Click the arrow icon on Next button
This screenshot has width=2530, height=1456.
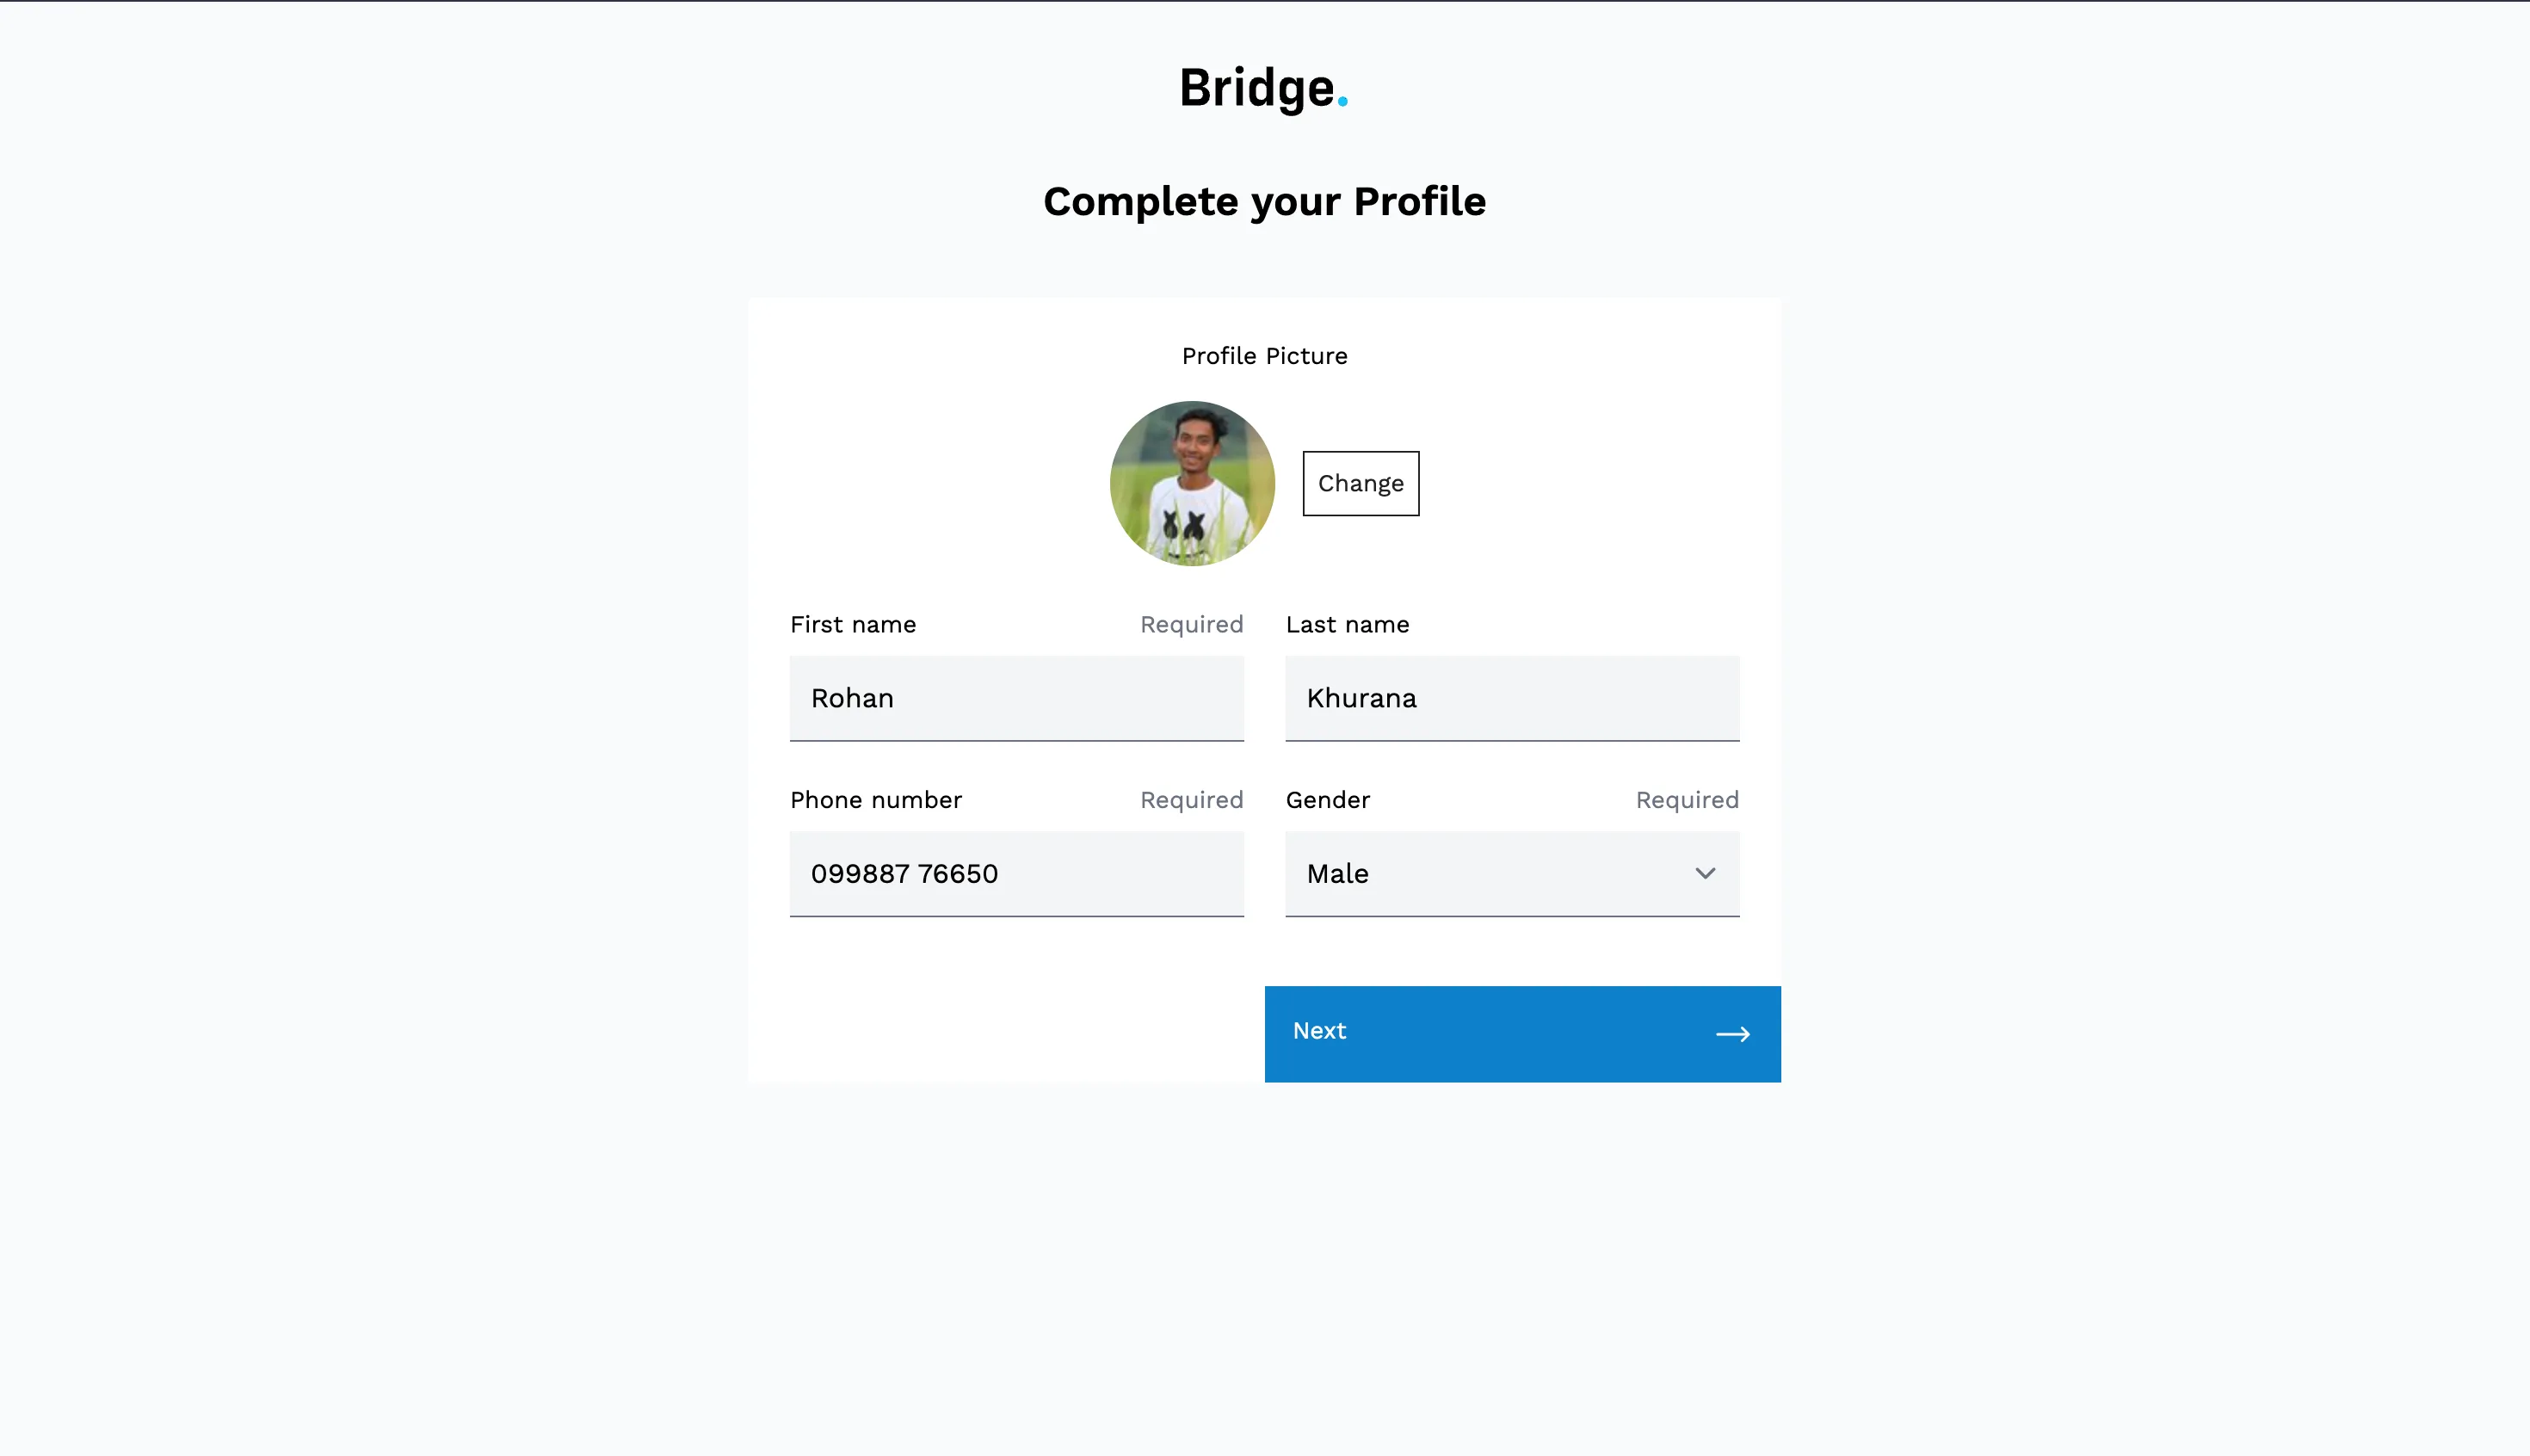pos(1732,1034)
